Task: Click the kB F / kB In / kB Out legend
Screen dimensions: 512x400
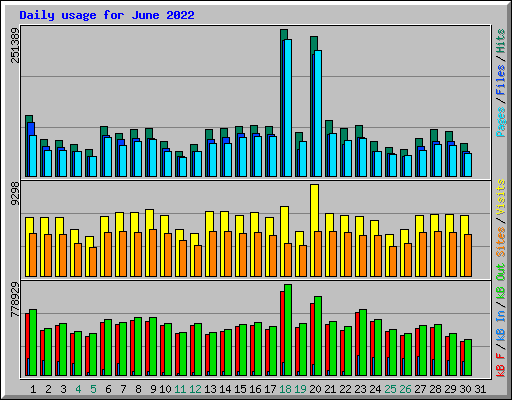Action: (500, 320)
